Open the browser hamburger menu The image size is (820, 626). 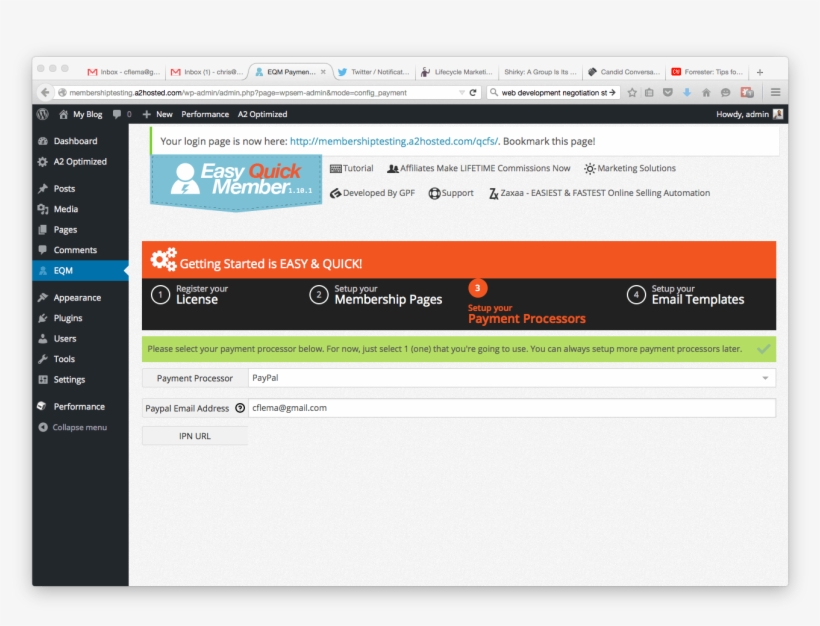pyautogui.click(x=774, y=92)
